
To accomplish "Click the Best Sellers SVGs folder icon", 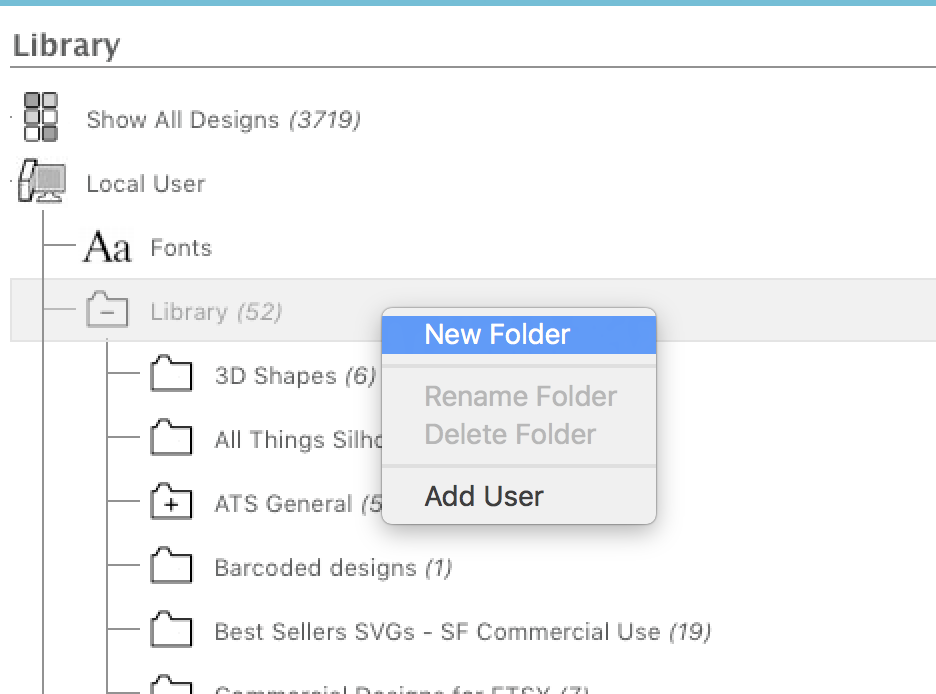I will [x=171, y=630].
